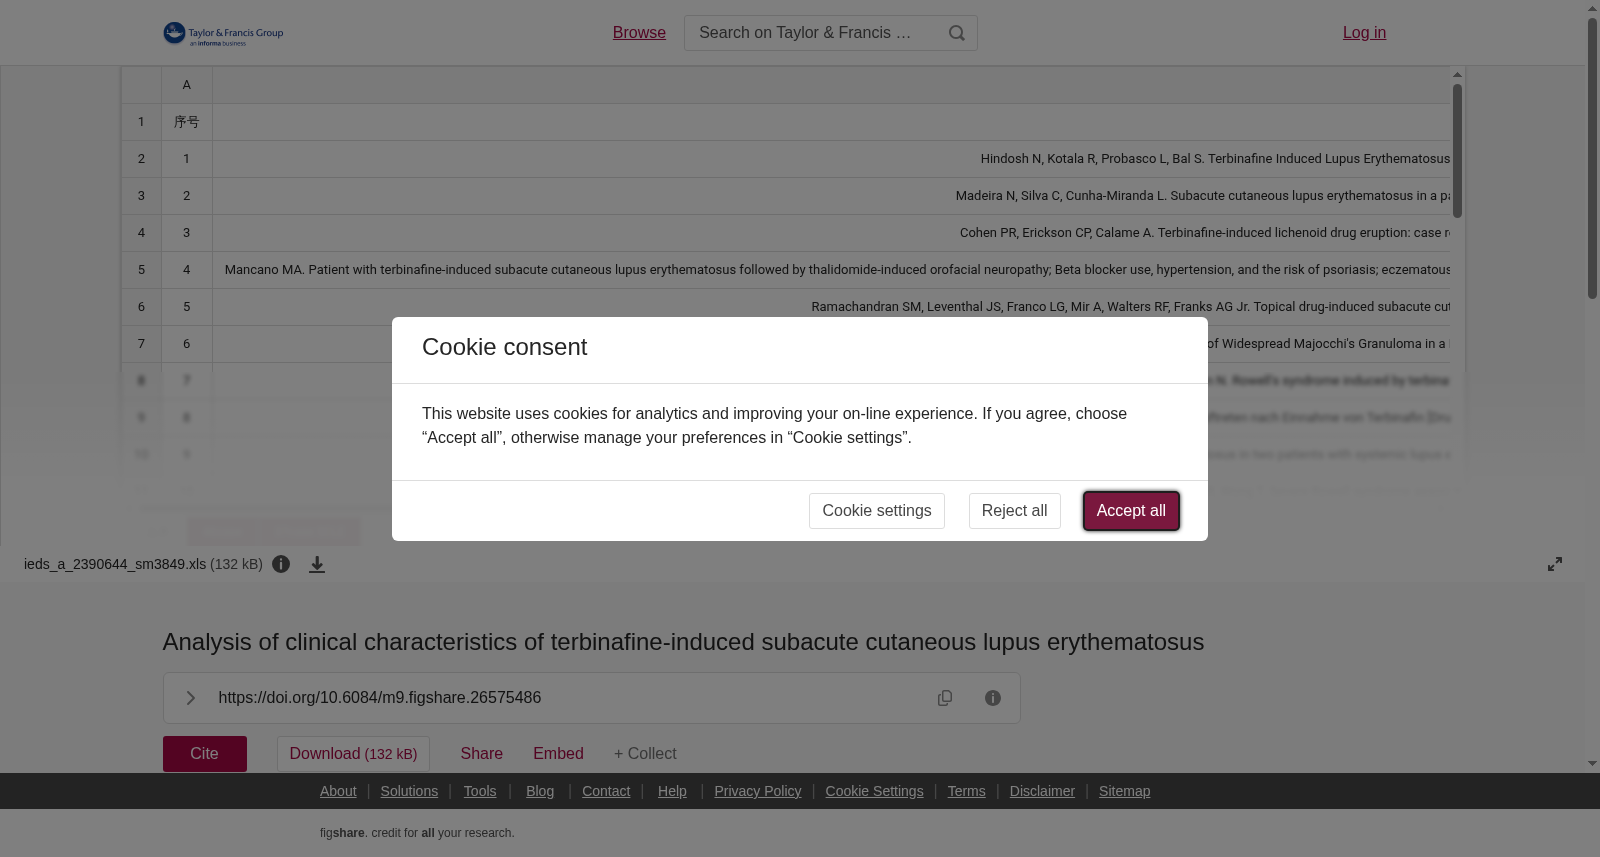
Task: Show DOI information icon
Action: pyautogui.click(x=993, y=698)
